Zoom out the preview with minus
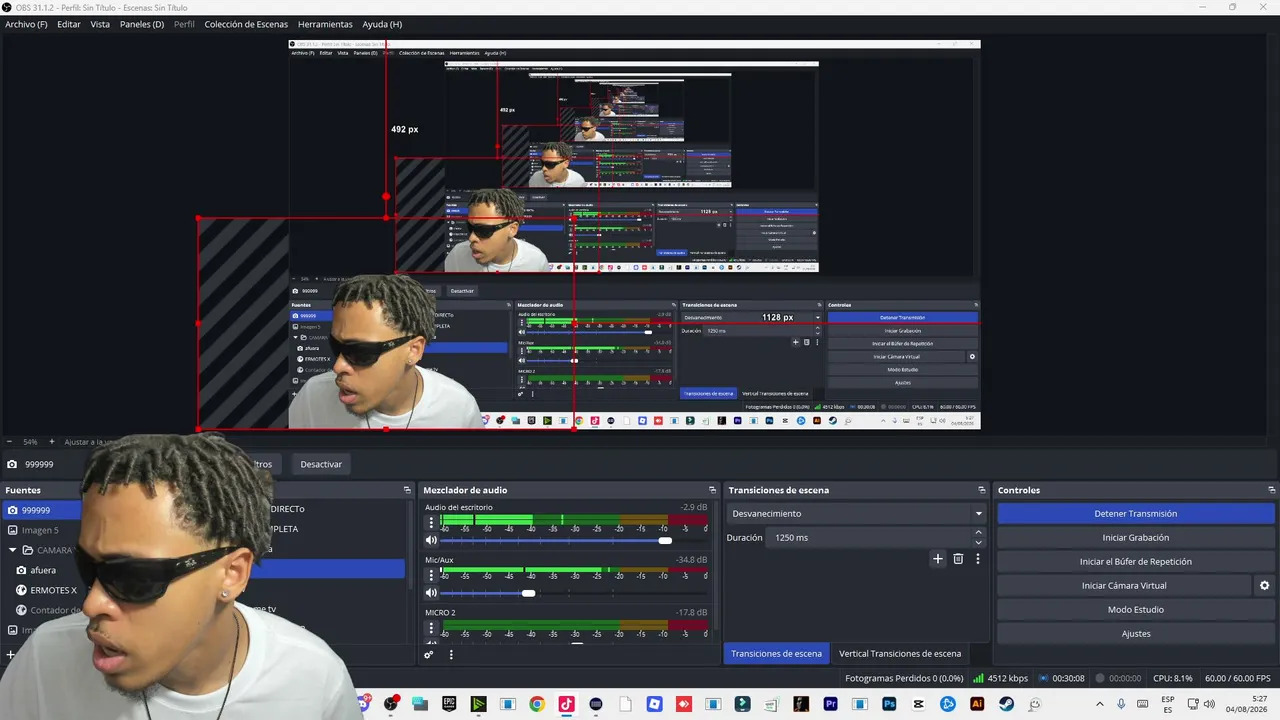This screenshot has width=1280, height=720. coord(9,442)
